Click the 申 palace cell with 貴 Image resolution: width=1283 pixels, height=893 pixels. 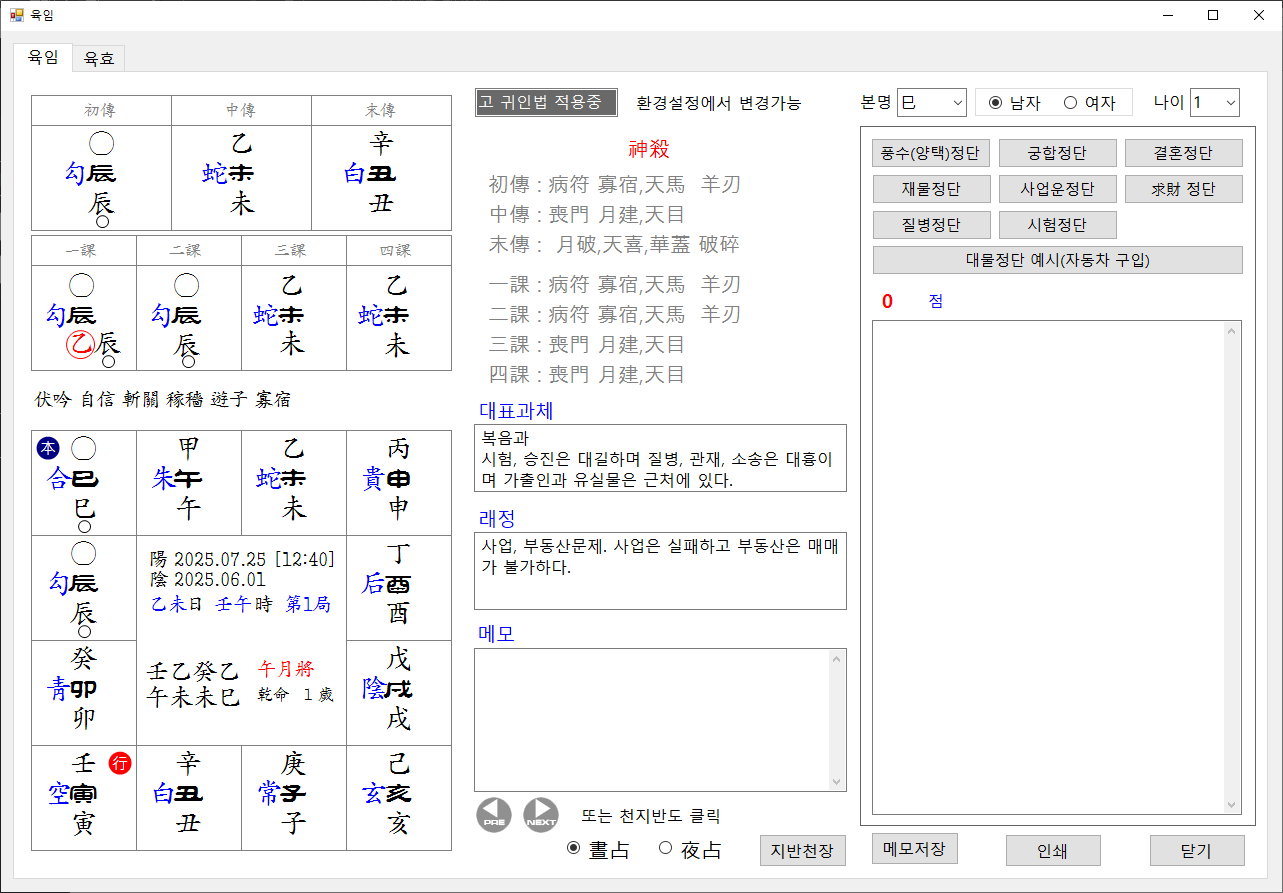[x=399, y=483]
